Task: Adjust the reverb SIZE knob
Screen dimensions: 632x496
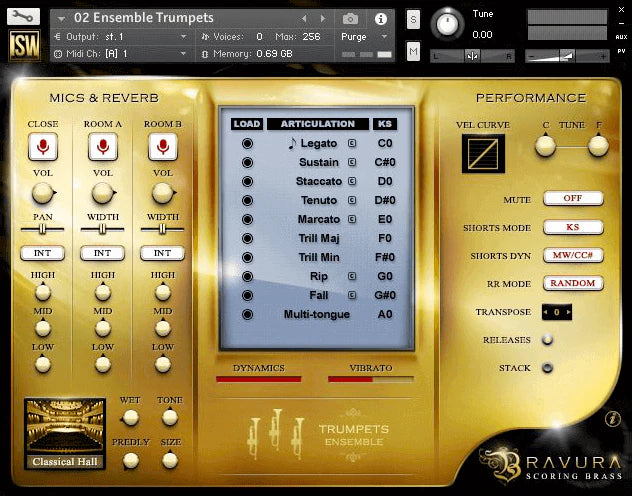Action: tap(170, 460)
